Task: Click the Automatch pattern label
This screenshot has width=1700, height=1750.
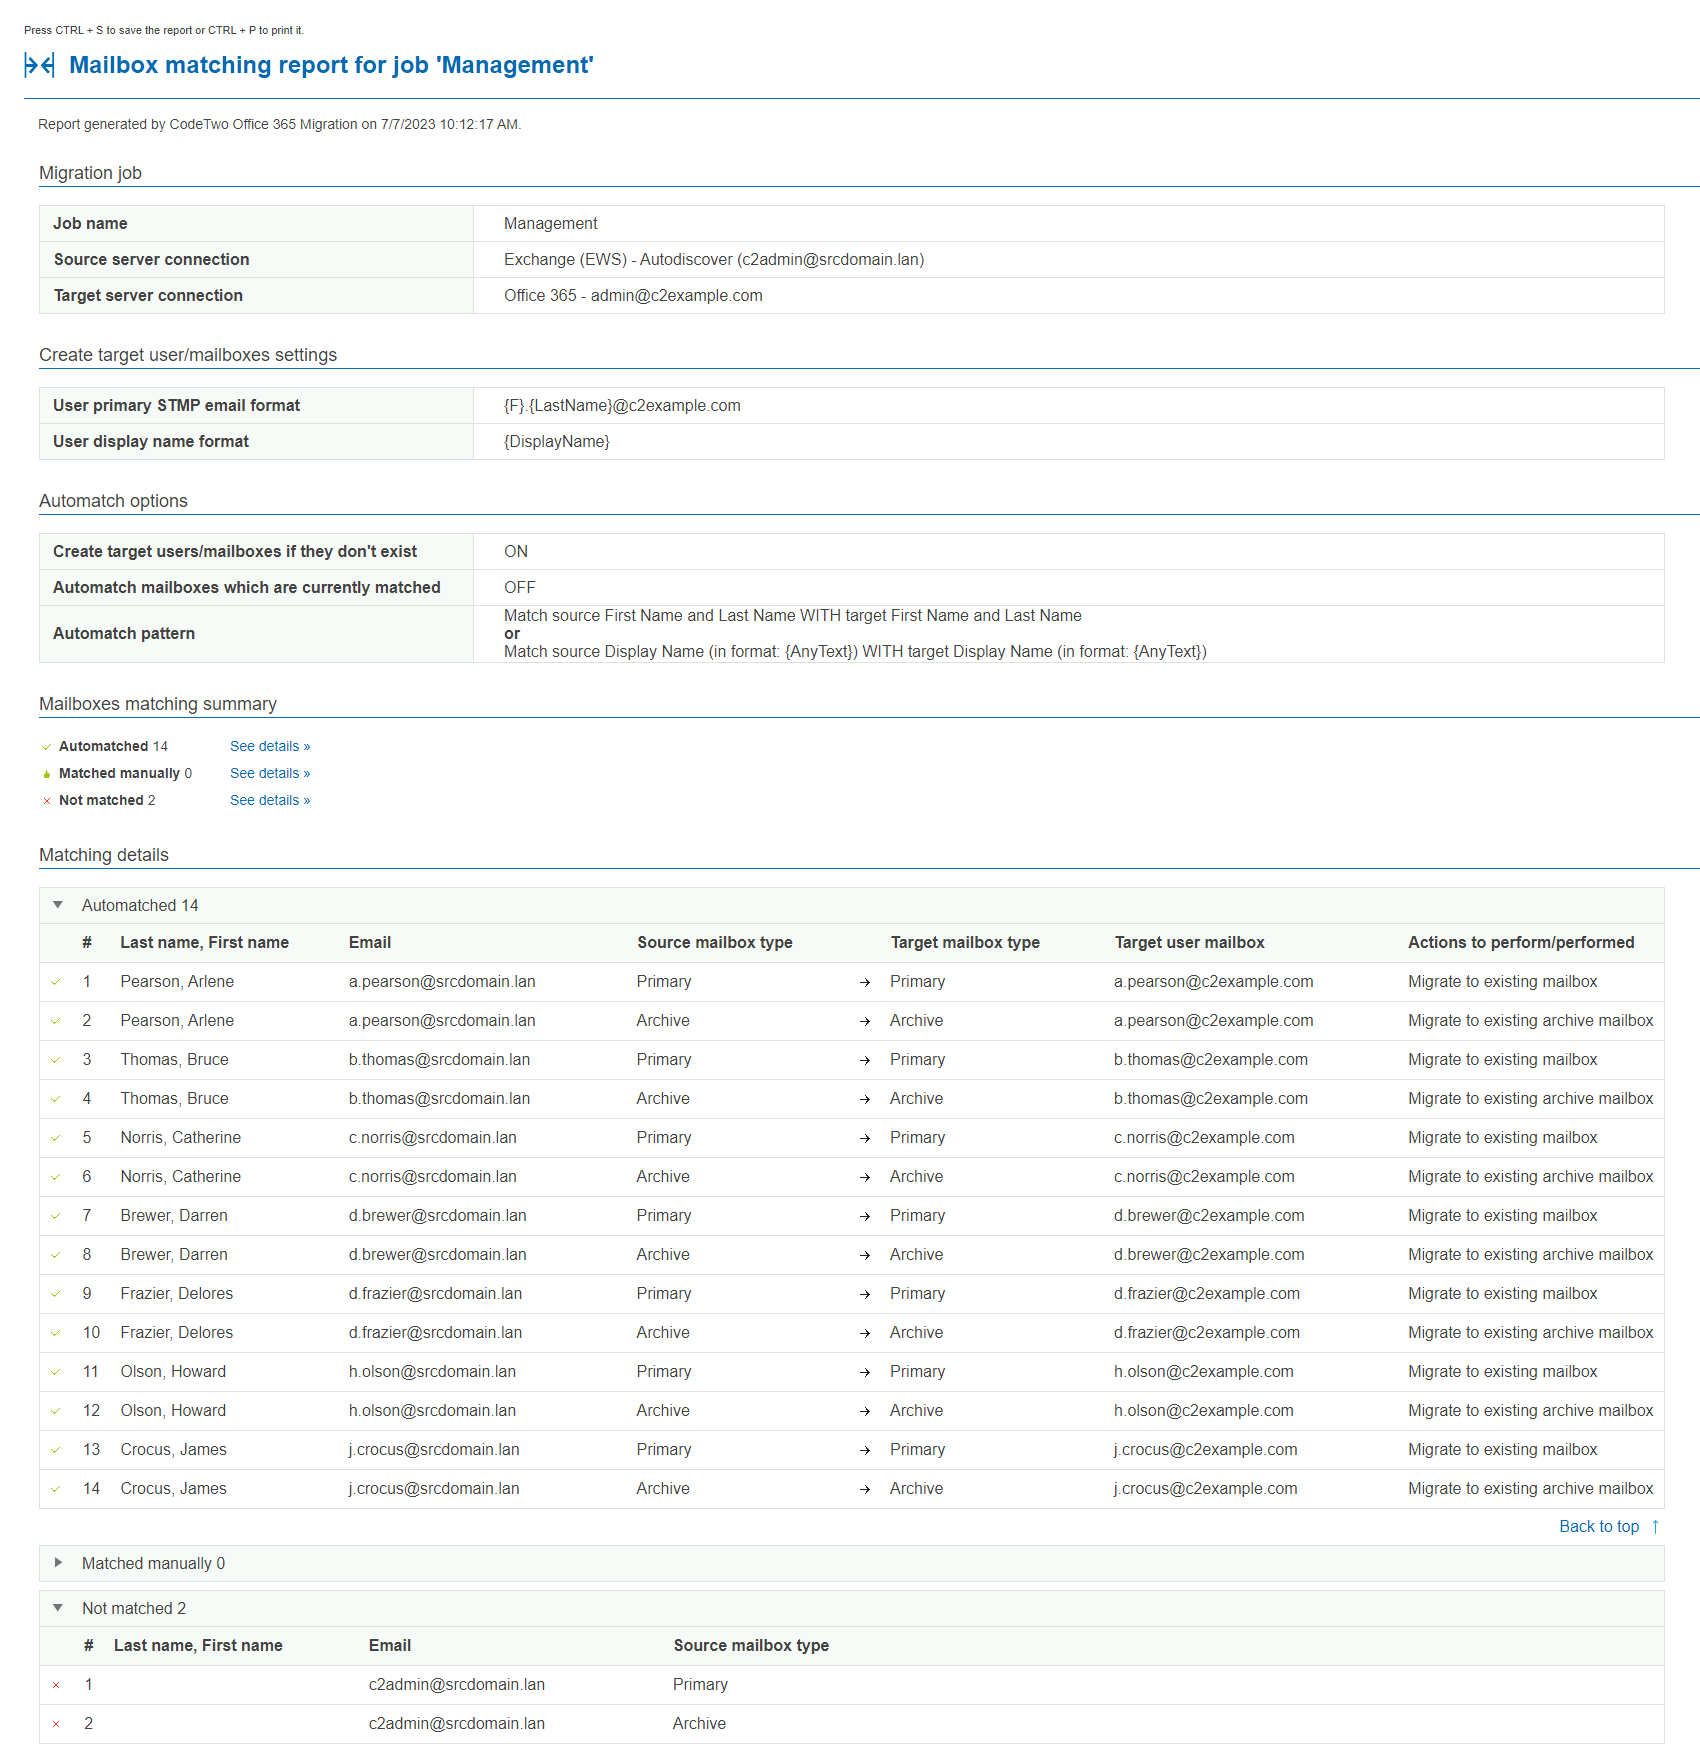Action: pos(124,634)
